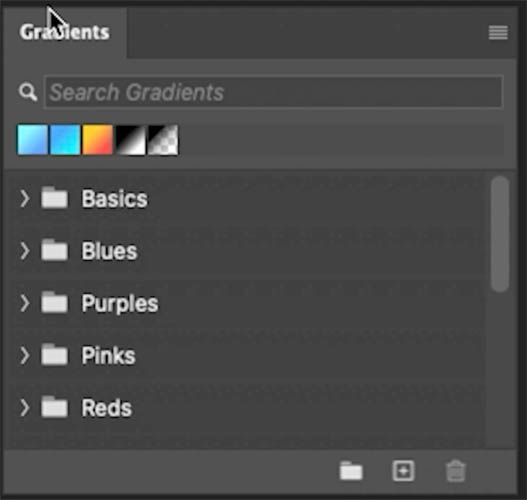Open the Gradients panel menu icon
This screenshot has width=527, height=500.
pyautogui.click(x=498, y=33)
